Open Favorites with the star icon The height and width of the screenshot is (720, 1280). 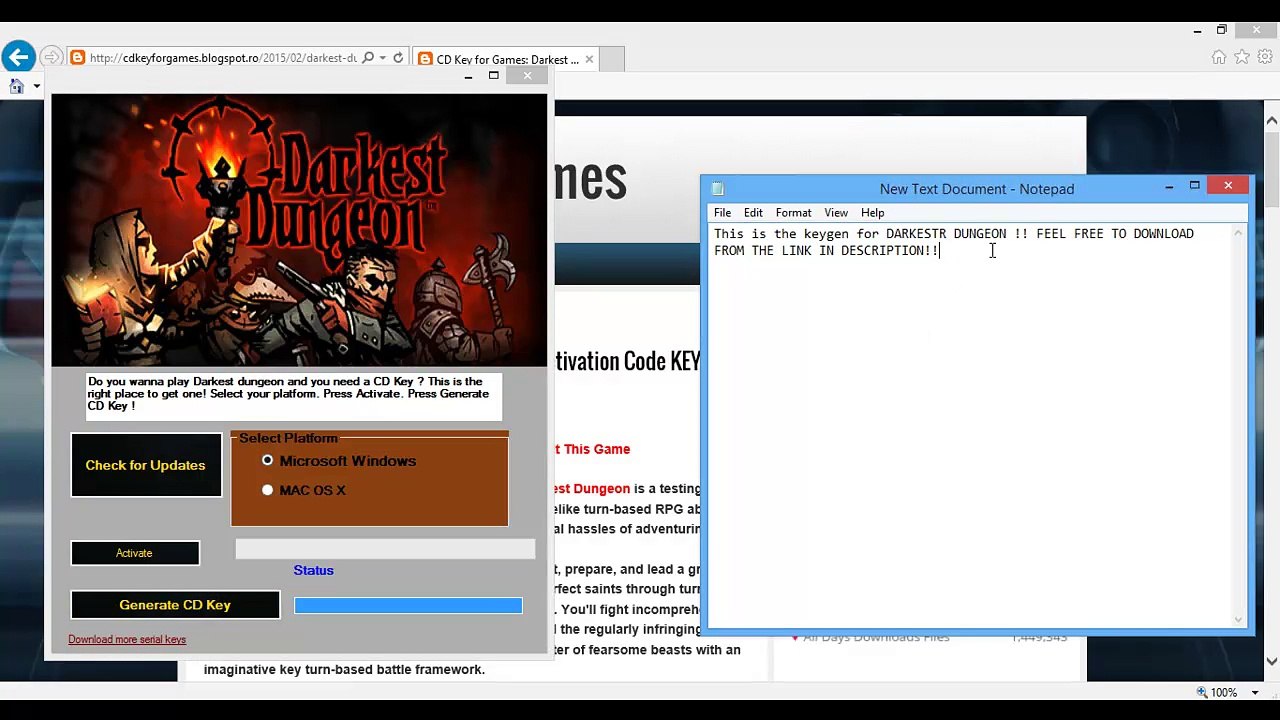[1242, 58]
